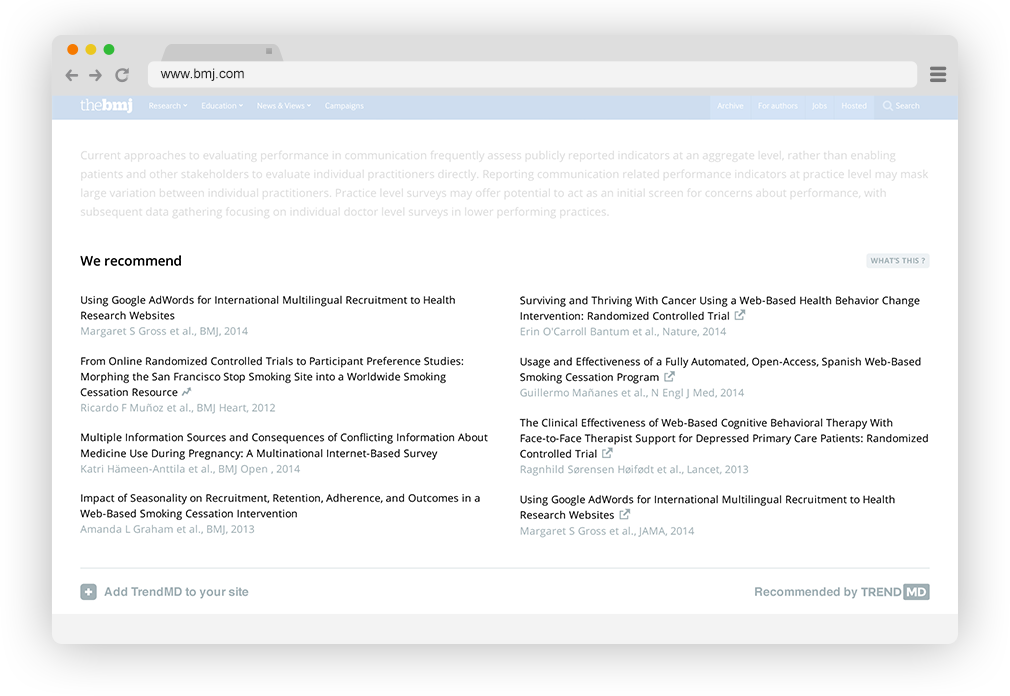Click the thebmj logo
This screenshot has width=1010, height=696.
click(x=106, y=106)
